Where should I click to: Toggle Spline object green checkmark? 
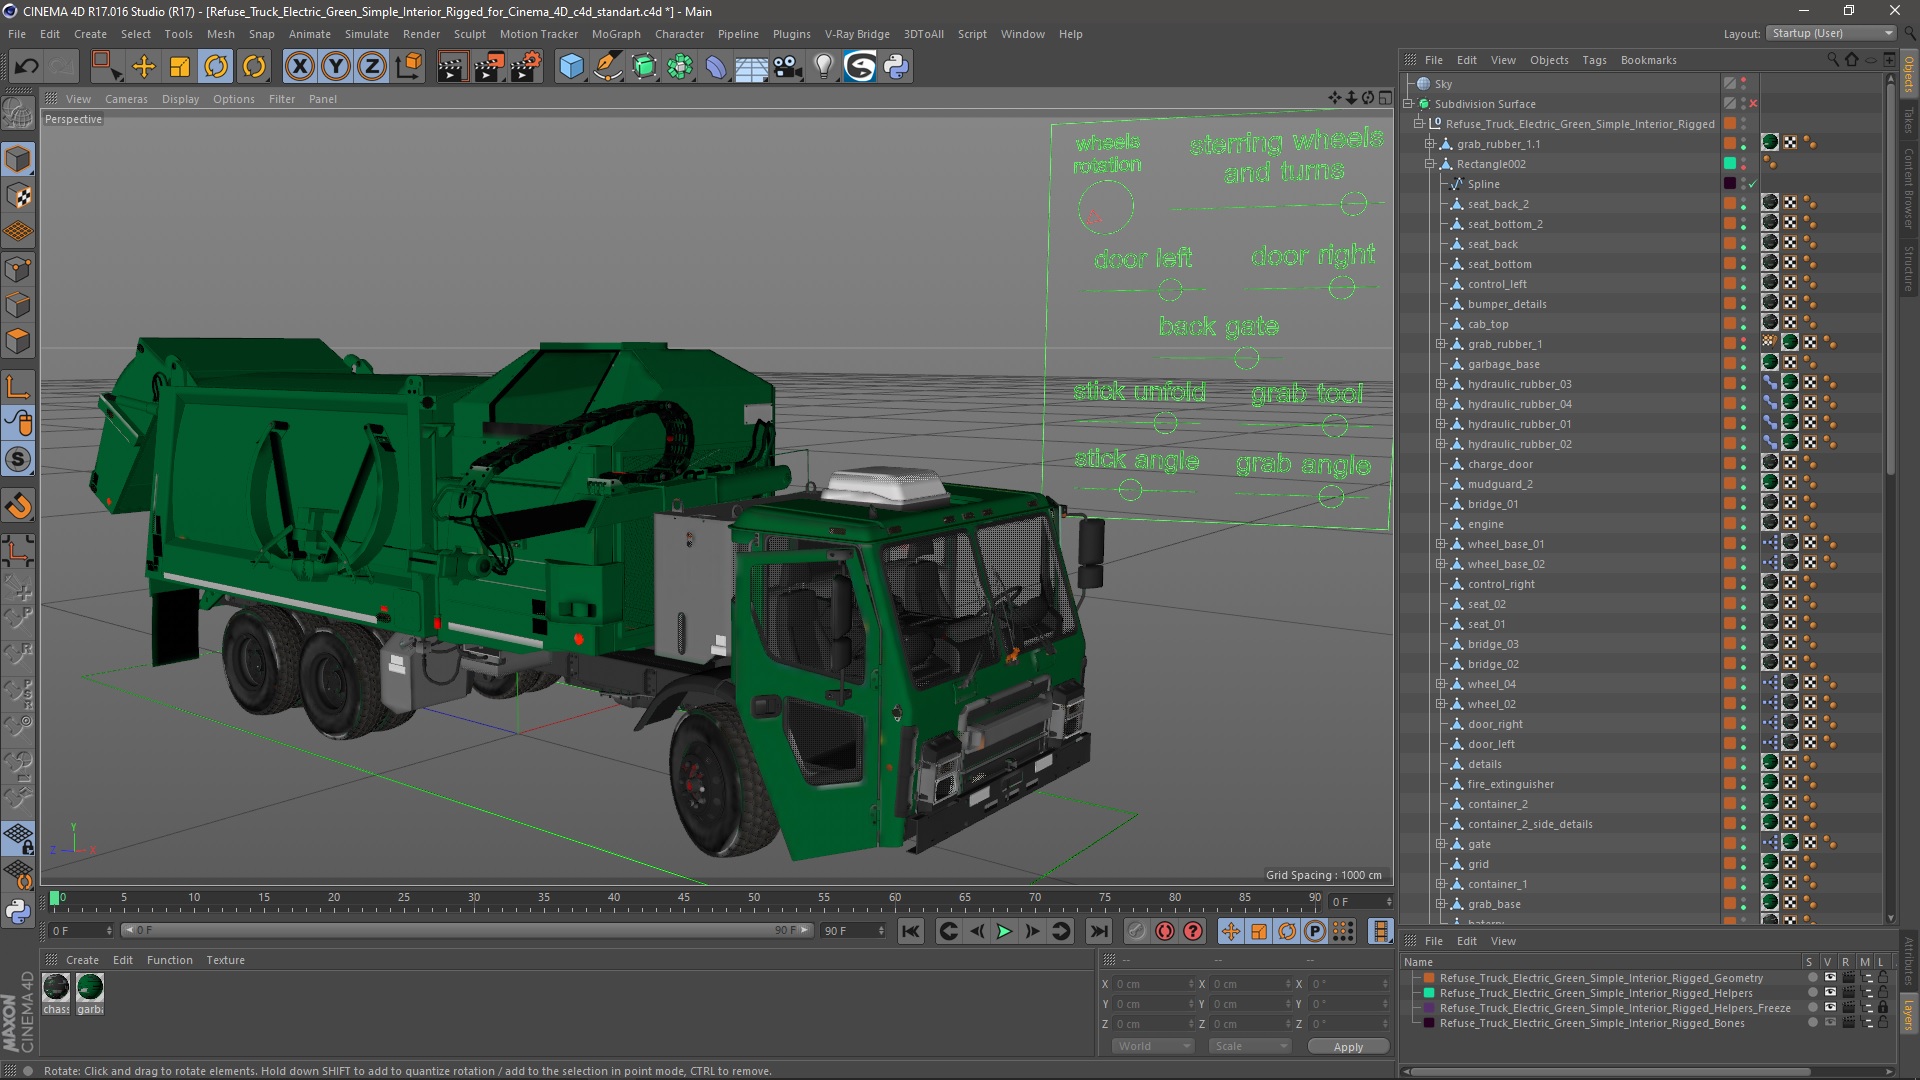tap(1752, 184)
